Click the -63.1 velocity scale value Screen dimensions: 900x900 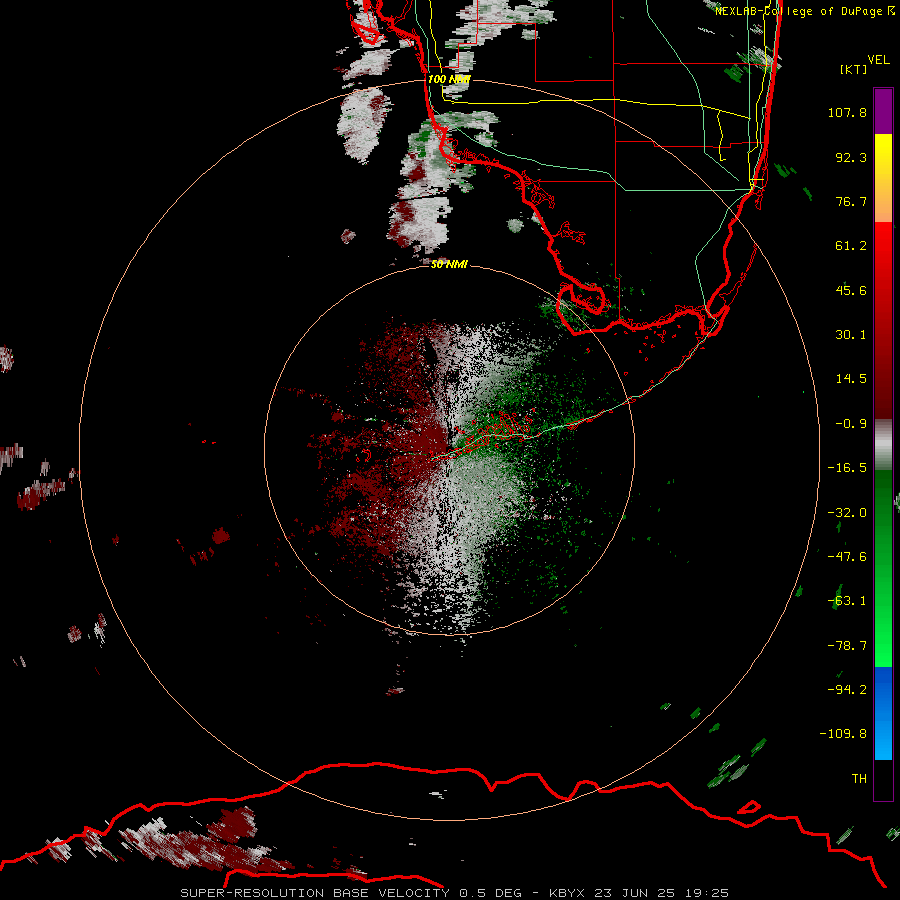(x=847, y=601)
